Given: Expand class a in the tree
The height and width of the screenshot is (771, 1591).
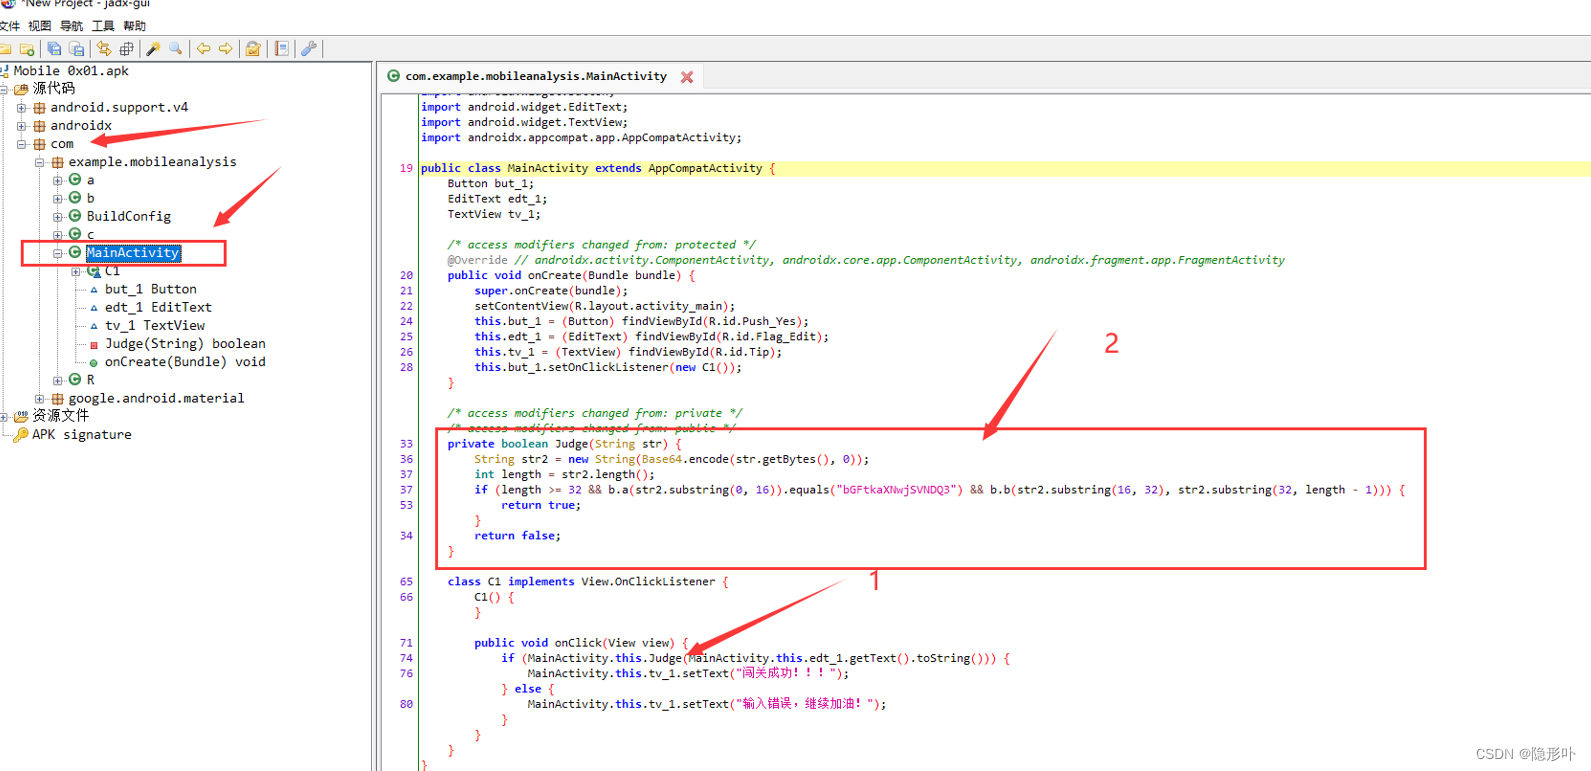Looking at the screenshot, I should (x=57, y=181).
